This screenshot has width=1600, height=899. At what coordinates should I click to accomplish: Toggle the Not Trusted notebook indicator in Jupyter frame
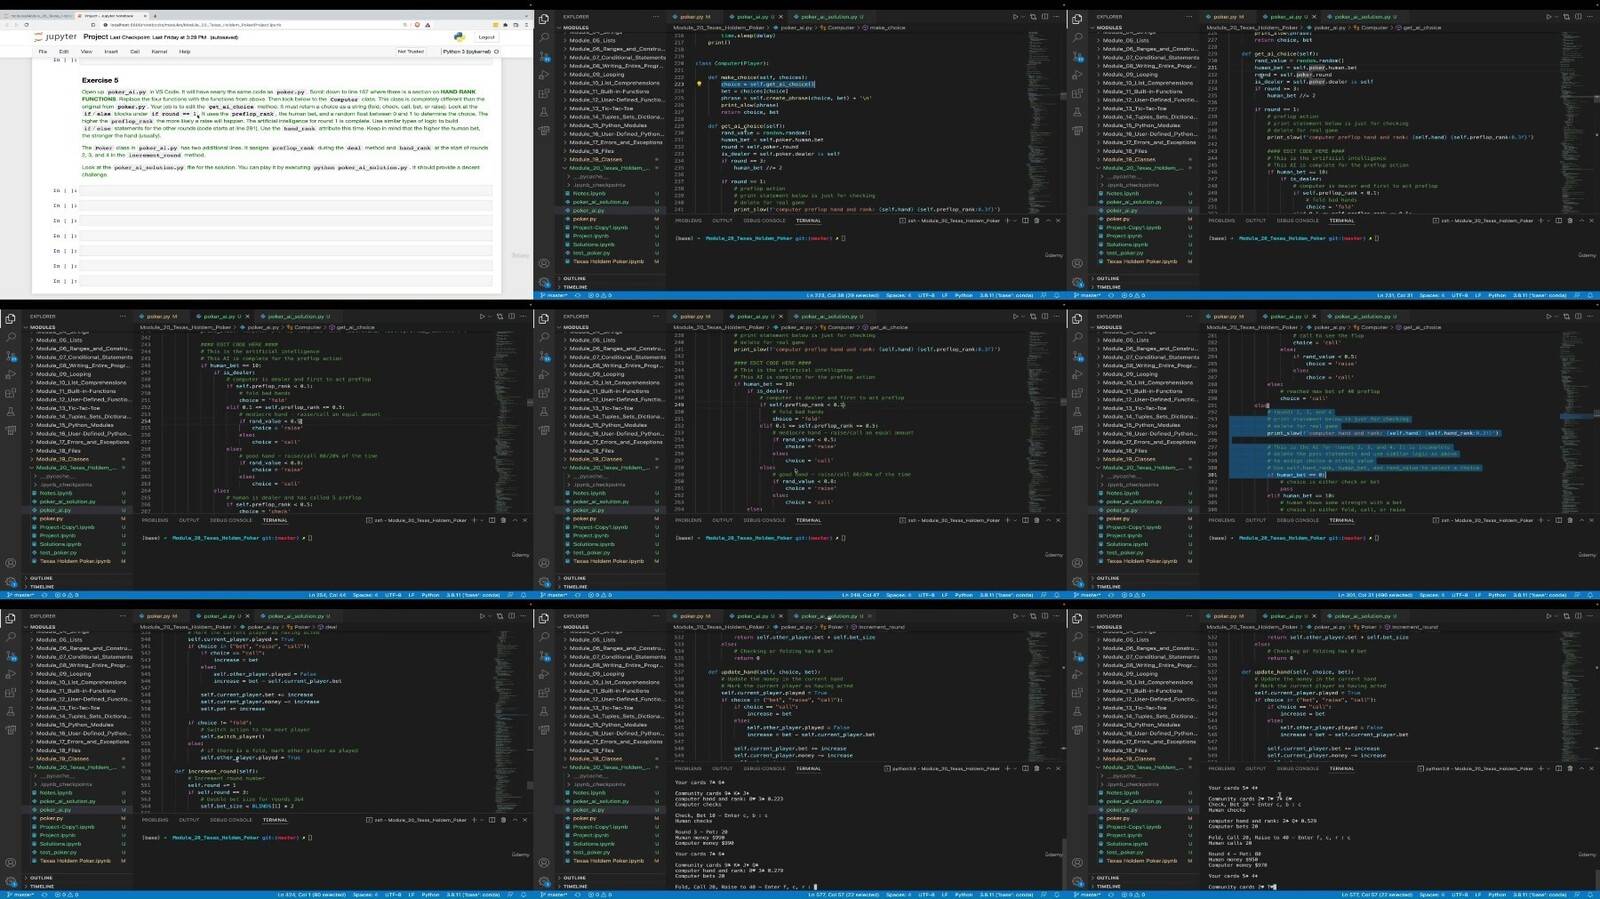click(410, 51)
